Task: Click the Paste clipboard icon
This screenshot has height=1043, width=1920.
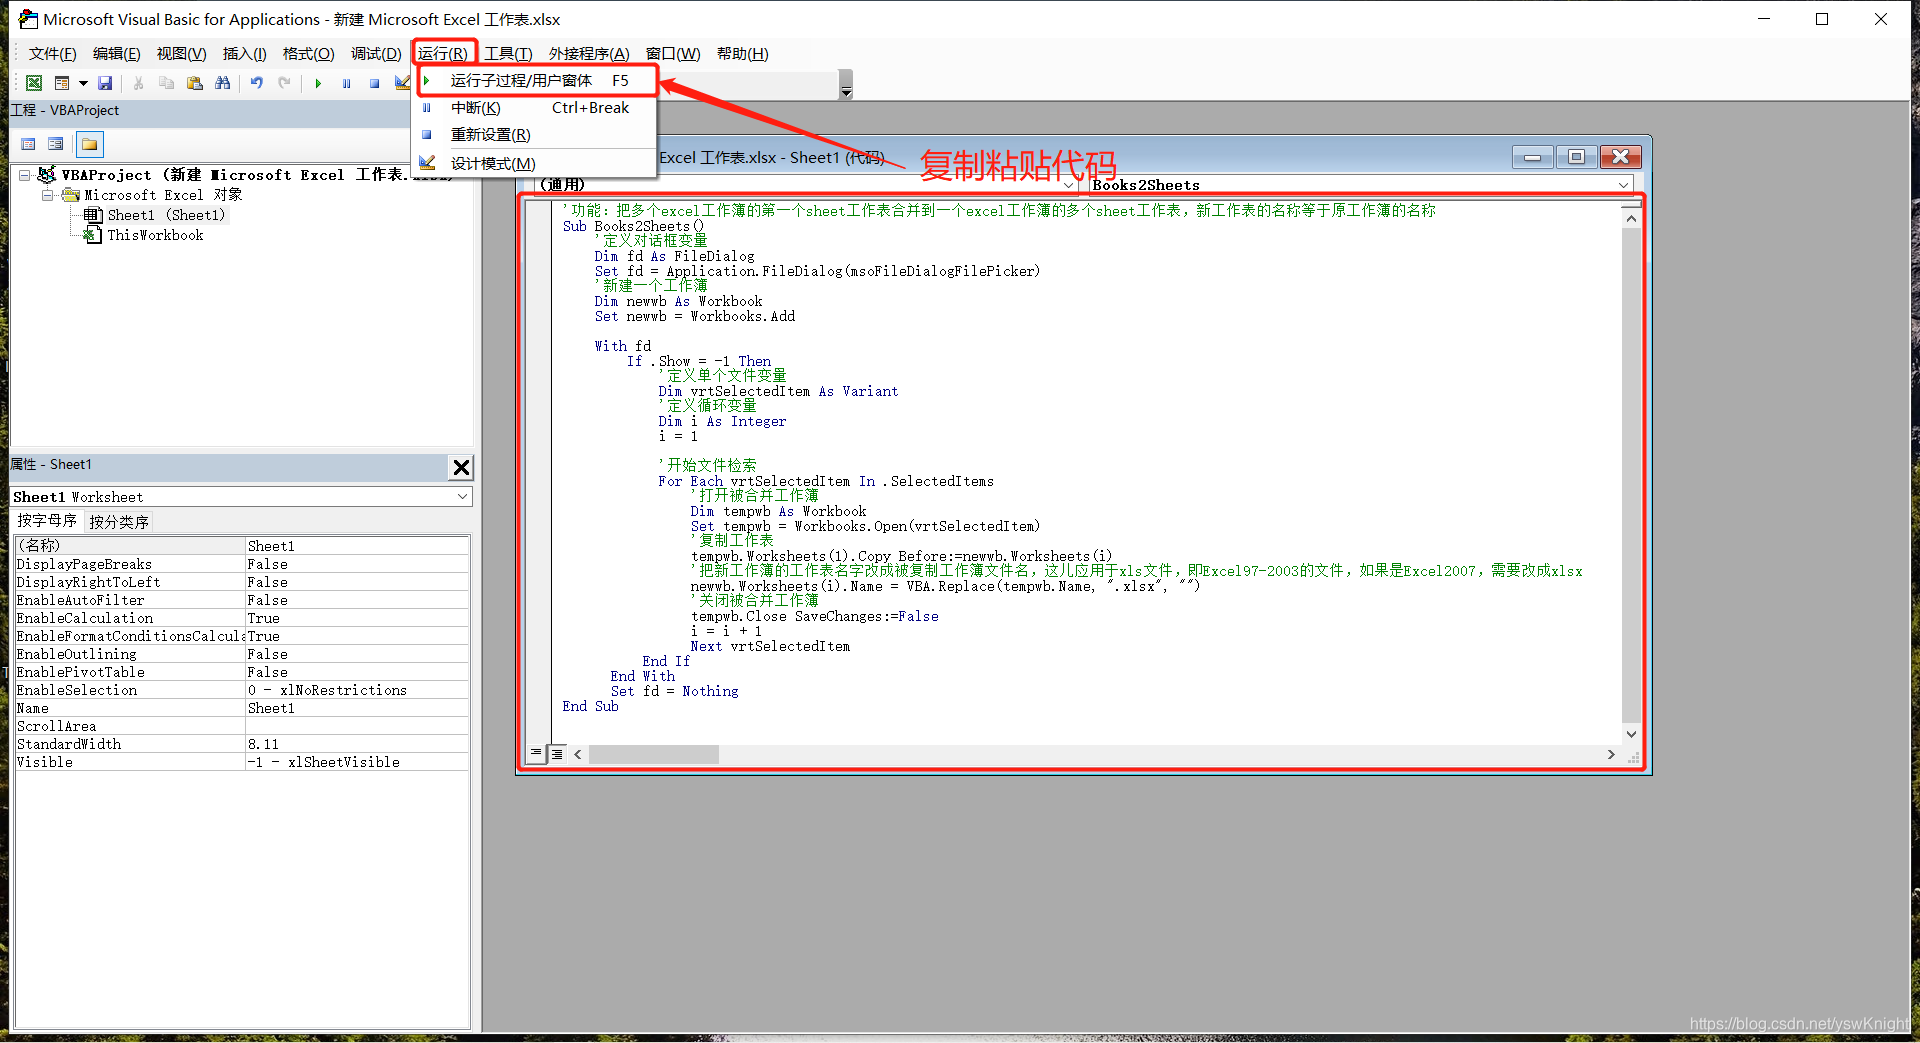Action: pos(194,83)
